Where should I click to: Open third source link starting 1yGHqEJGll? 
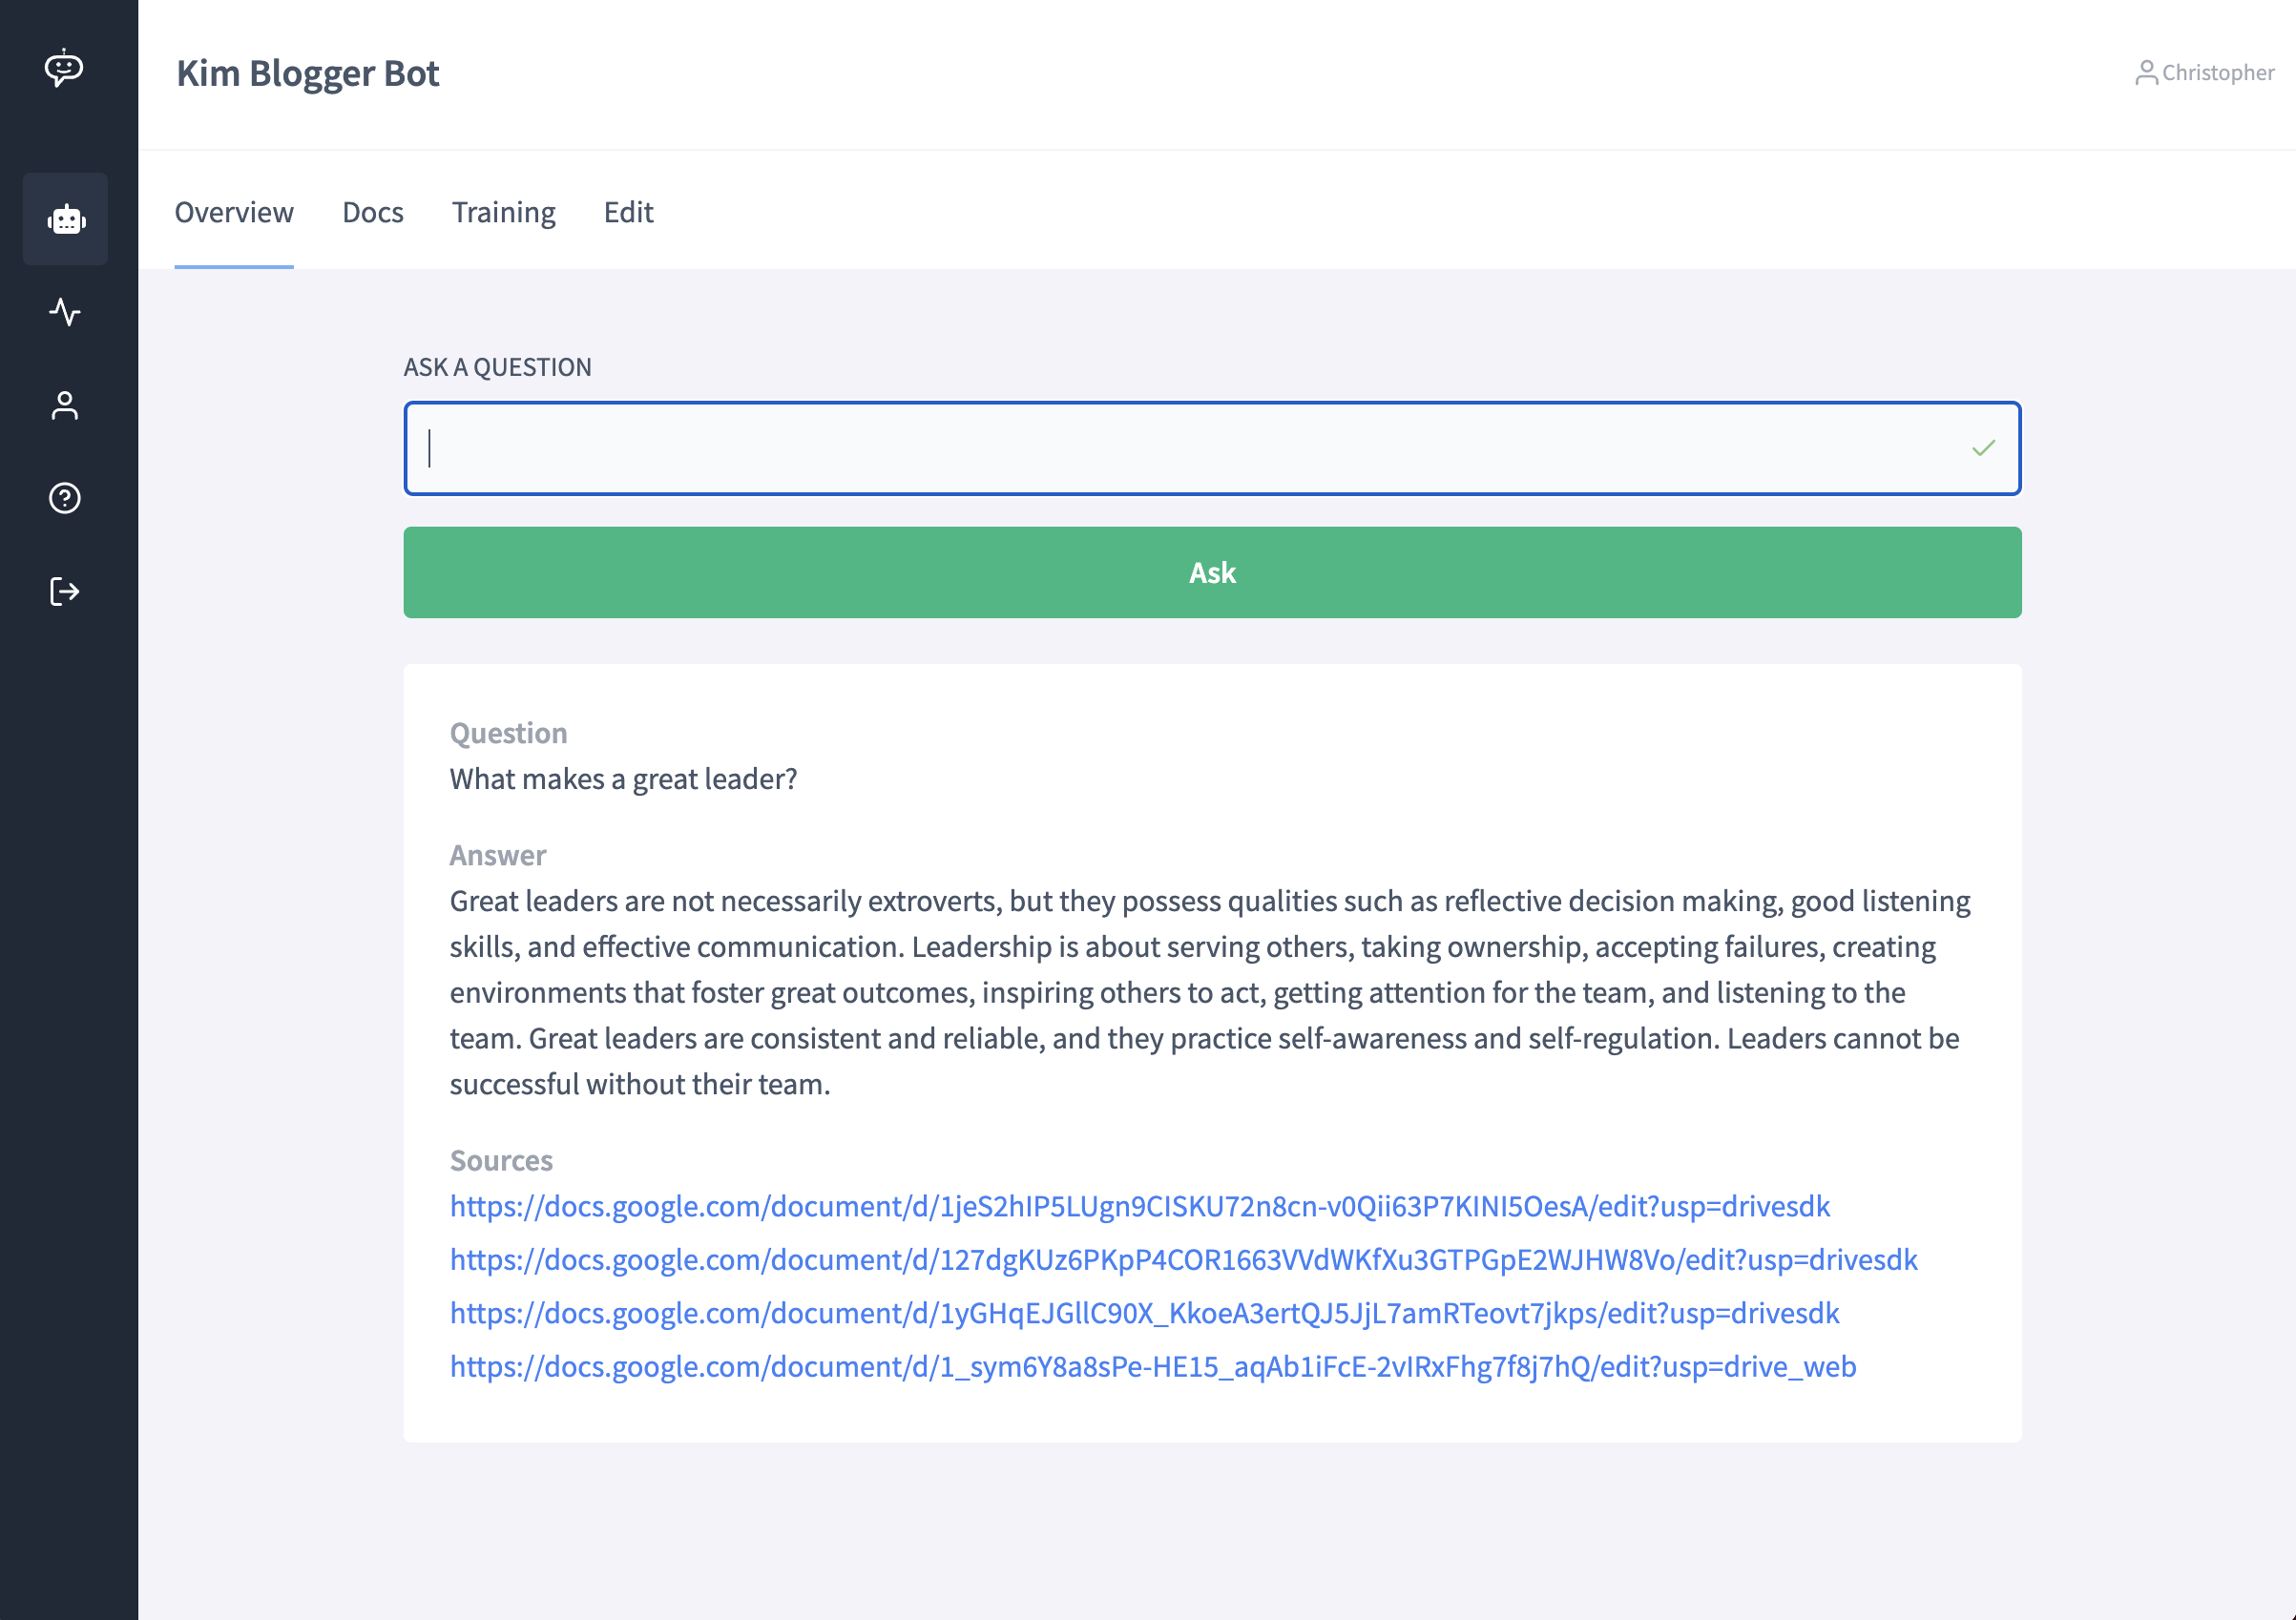[1144, 1313]
